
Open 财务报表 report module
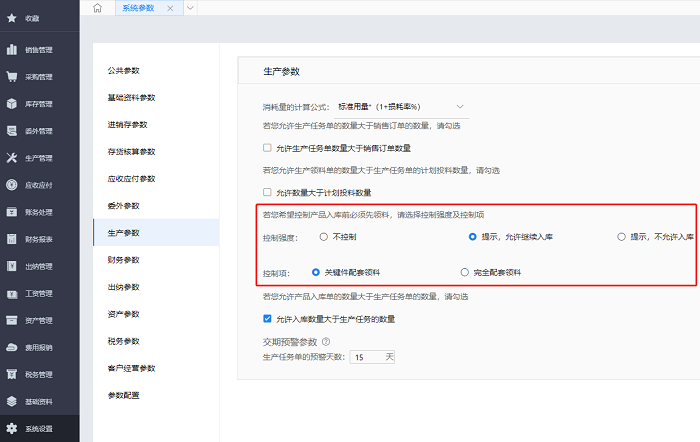point(38,239)
